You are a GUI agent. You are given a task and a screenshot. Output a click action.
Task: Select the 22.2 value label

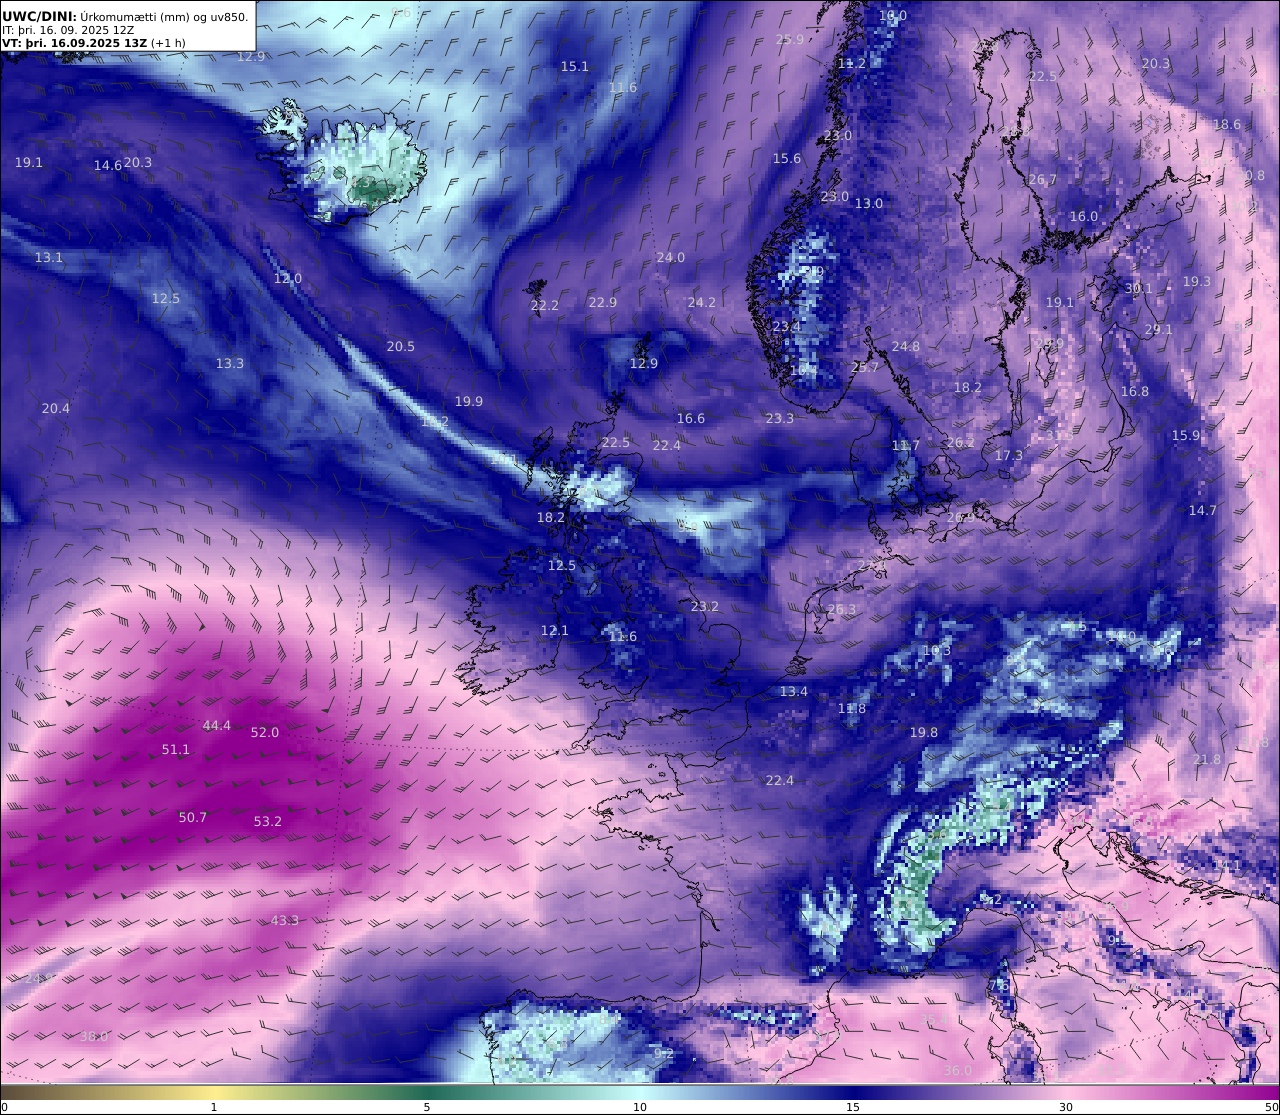pyautogui.click(x=544, y=305)
